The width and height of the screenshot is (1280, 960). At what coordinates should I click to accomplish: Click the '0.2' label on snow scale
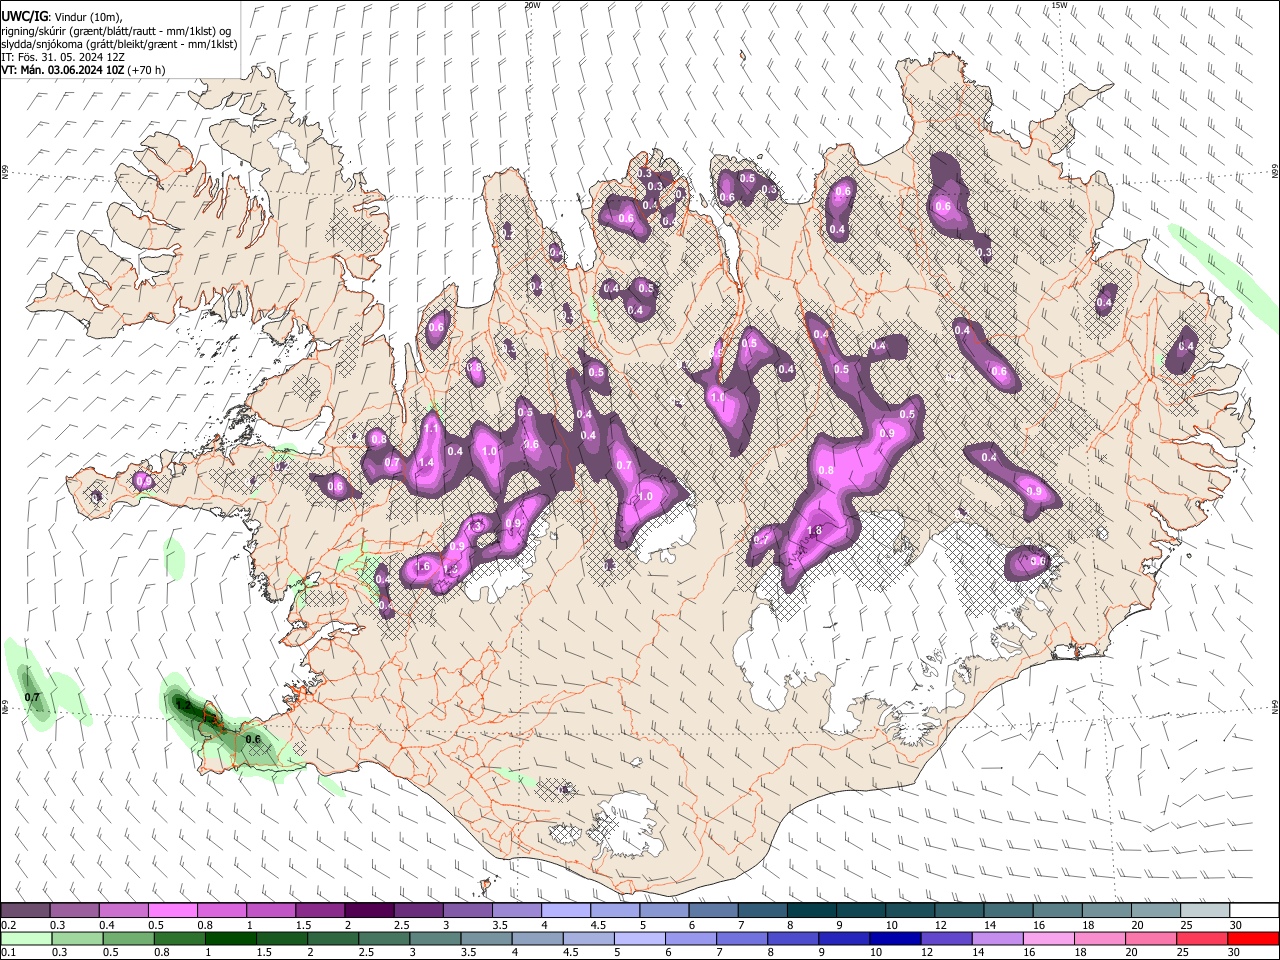[9, 924]
